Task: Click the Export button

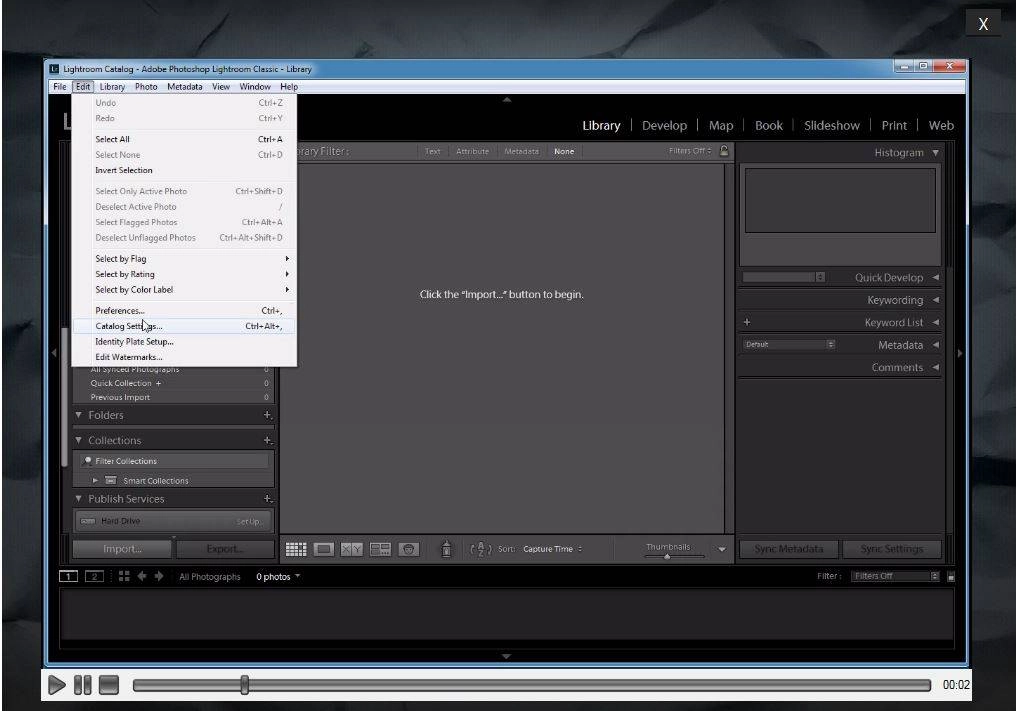Action: pos(225,549)
